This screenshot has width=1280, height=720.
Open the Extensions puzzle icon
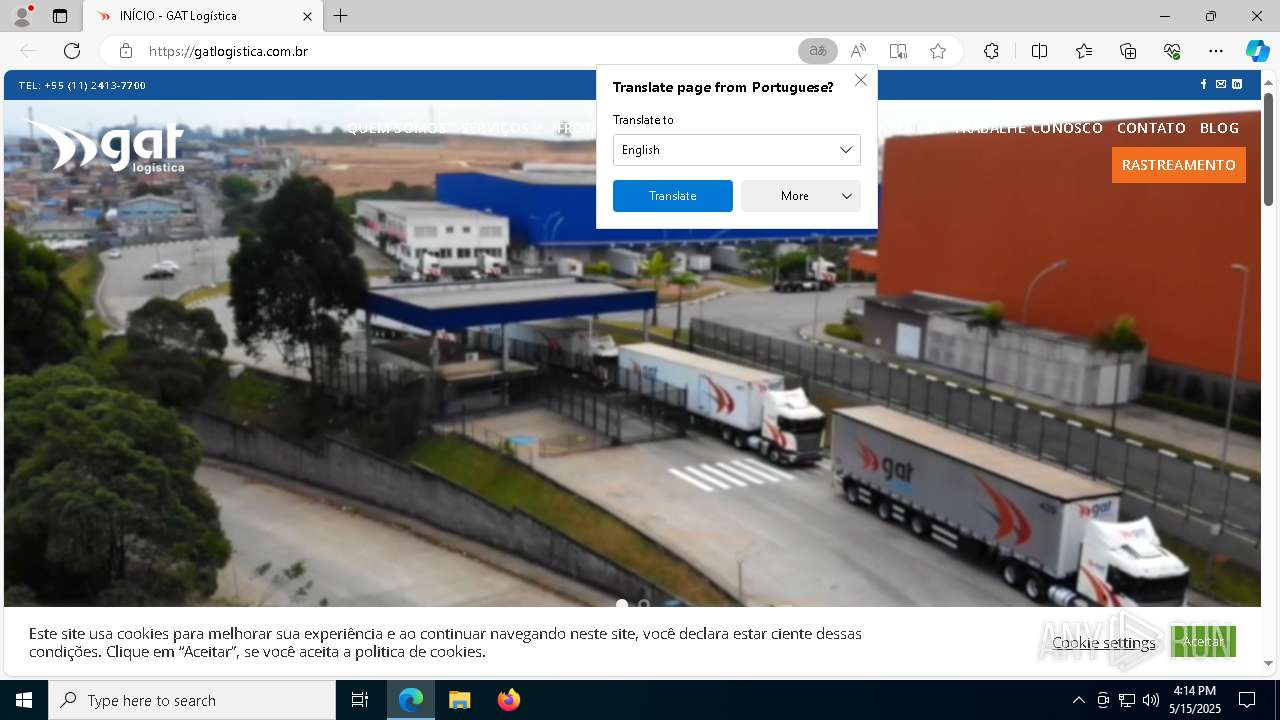coord(991,51)
